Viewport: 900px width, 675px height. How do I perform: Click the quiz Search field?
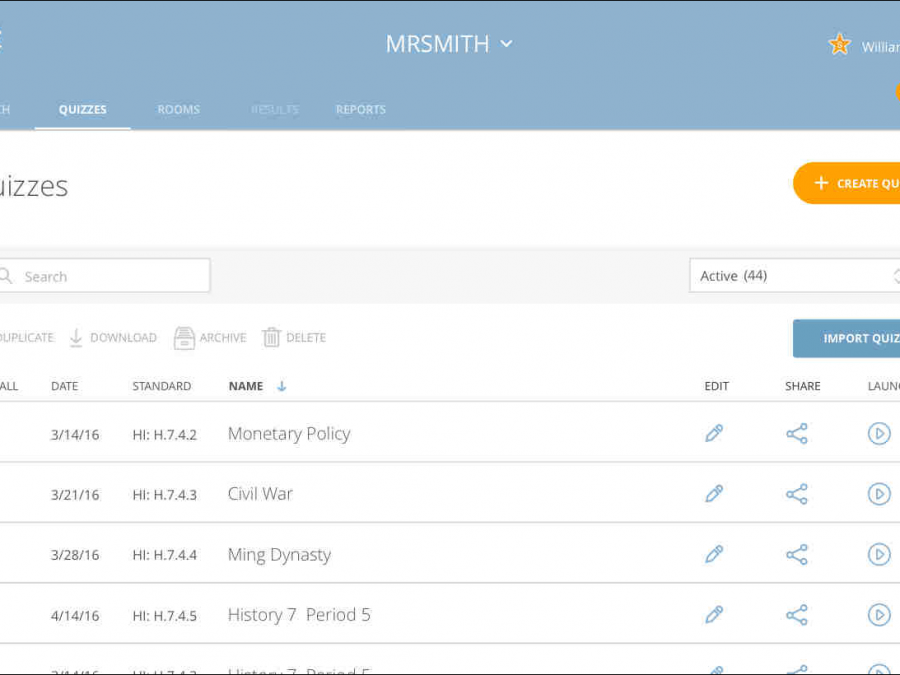[x=110, y=276]
